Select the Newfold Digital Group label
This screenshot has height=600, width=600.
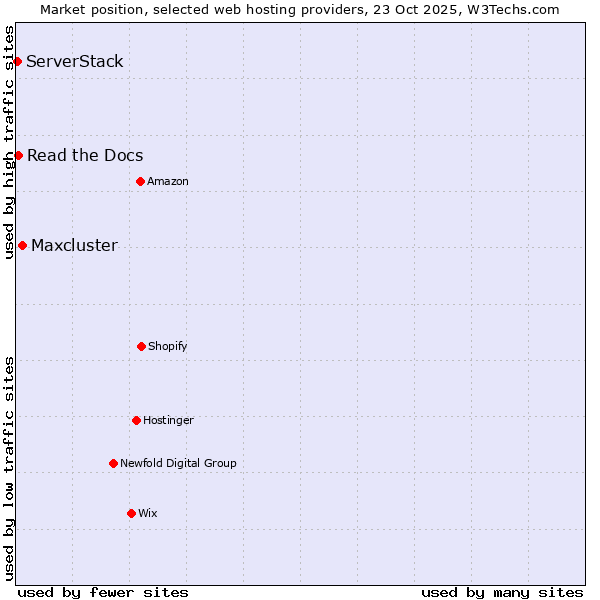pyautogui.click(x=178, y=463)
